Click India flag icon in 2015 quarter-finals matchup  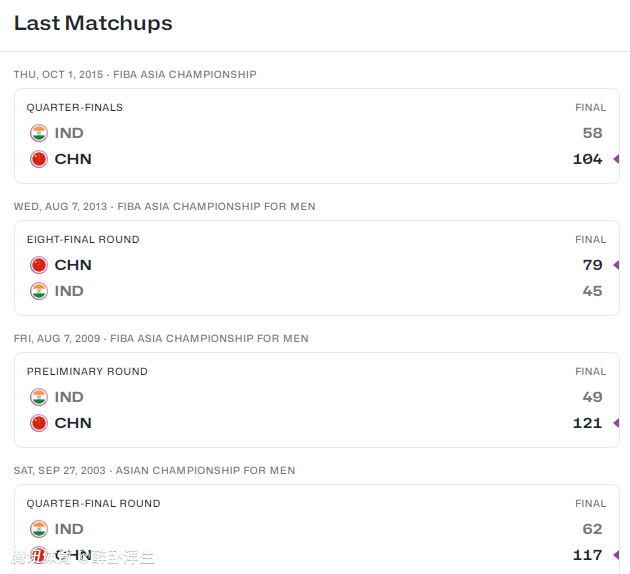point(39,133)
